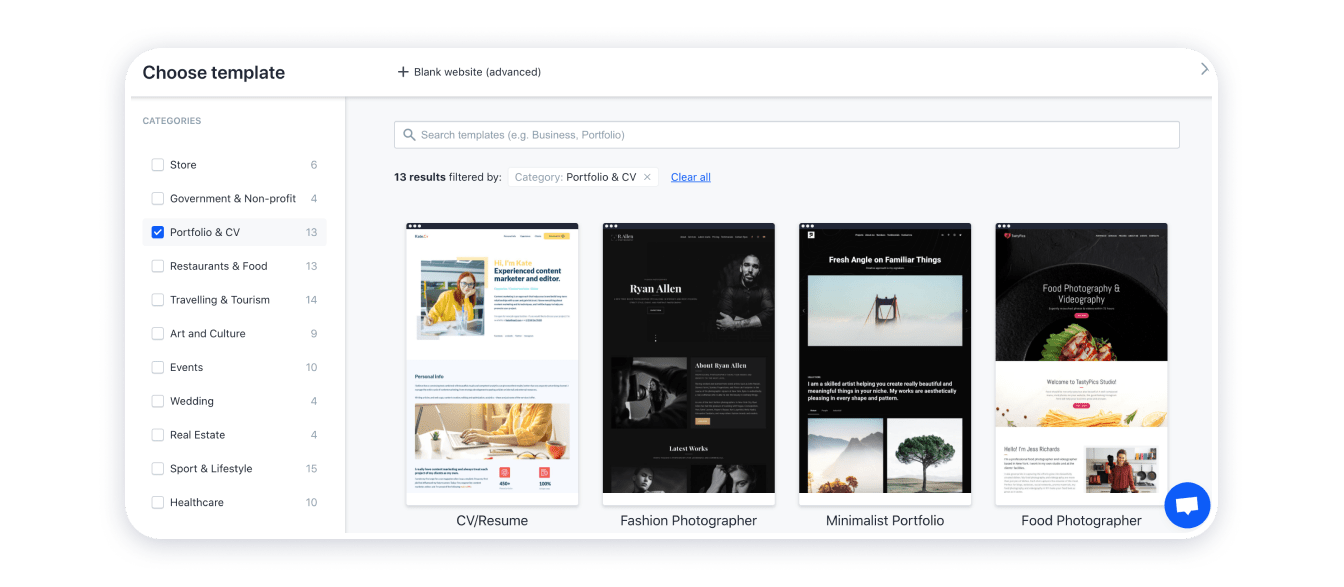Screen dimensions: 1344x587
Task: Click the plus icon beside Blank website
Action: (402, 71)
